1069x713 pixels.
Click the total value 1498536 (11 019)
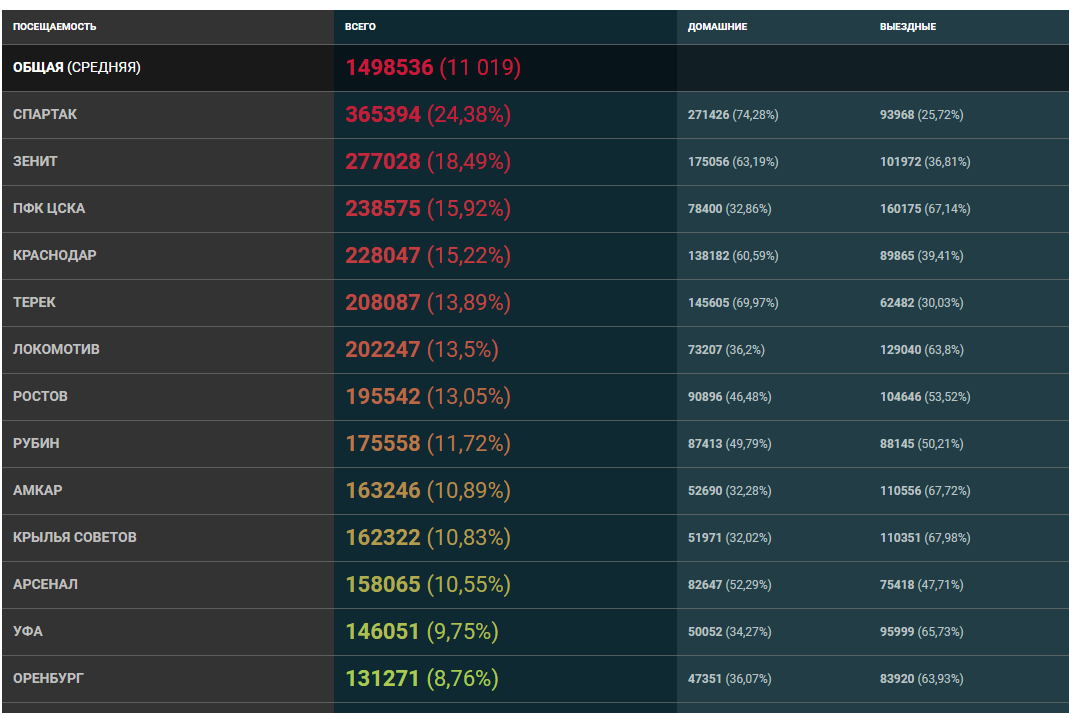tap(433, 67)
